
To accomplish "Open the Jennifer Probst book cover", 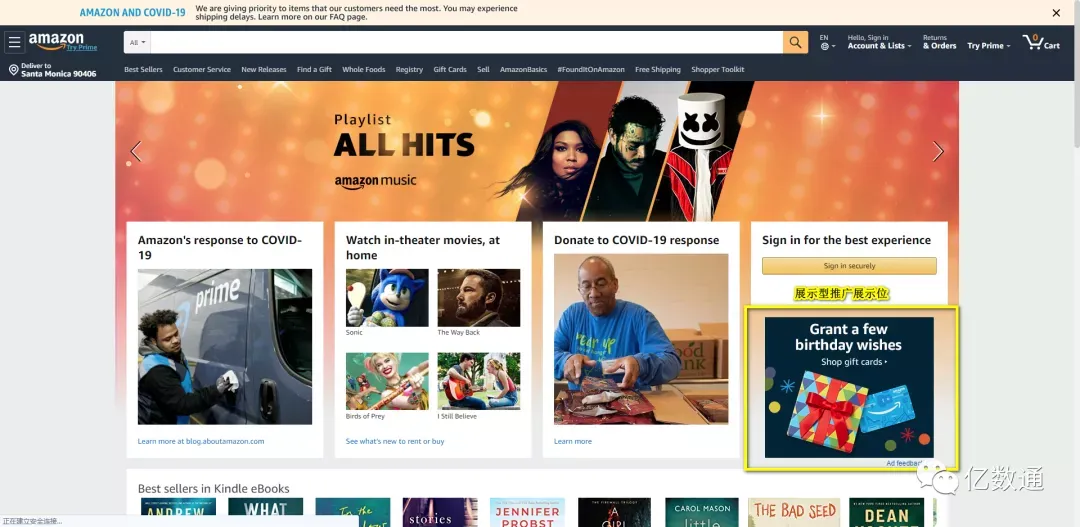I will pos(527,513).
